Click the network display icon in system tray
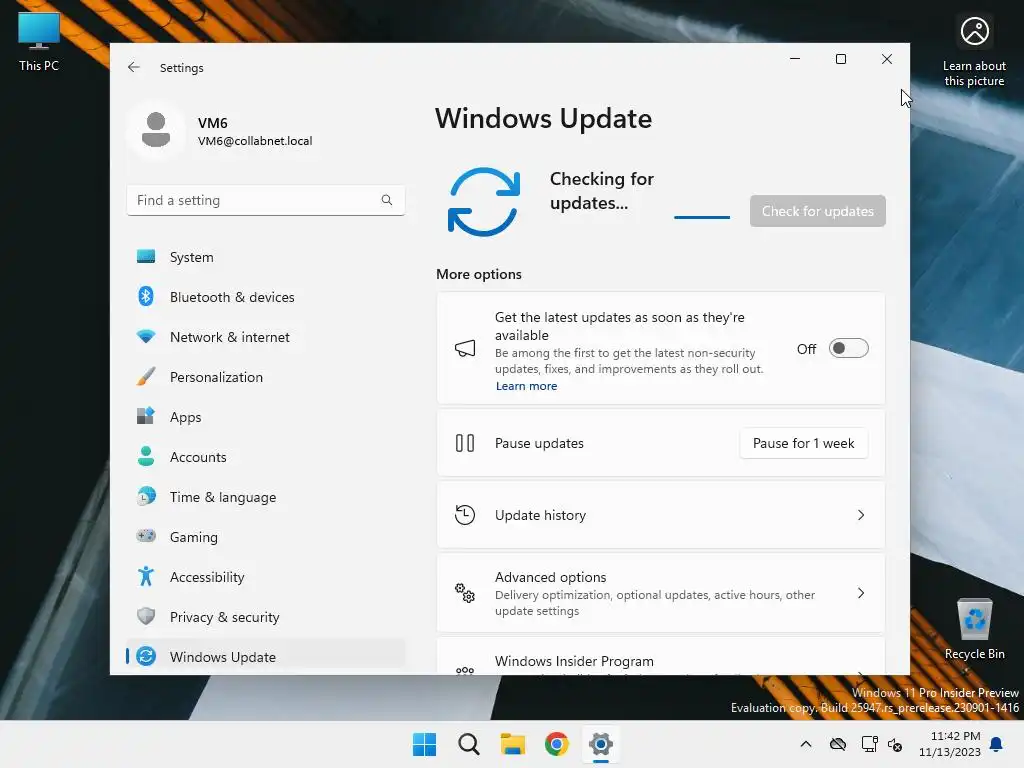This screenshot has height=768, width=1024. click(x=869, y=744)
